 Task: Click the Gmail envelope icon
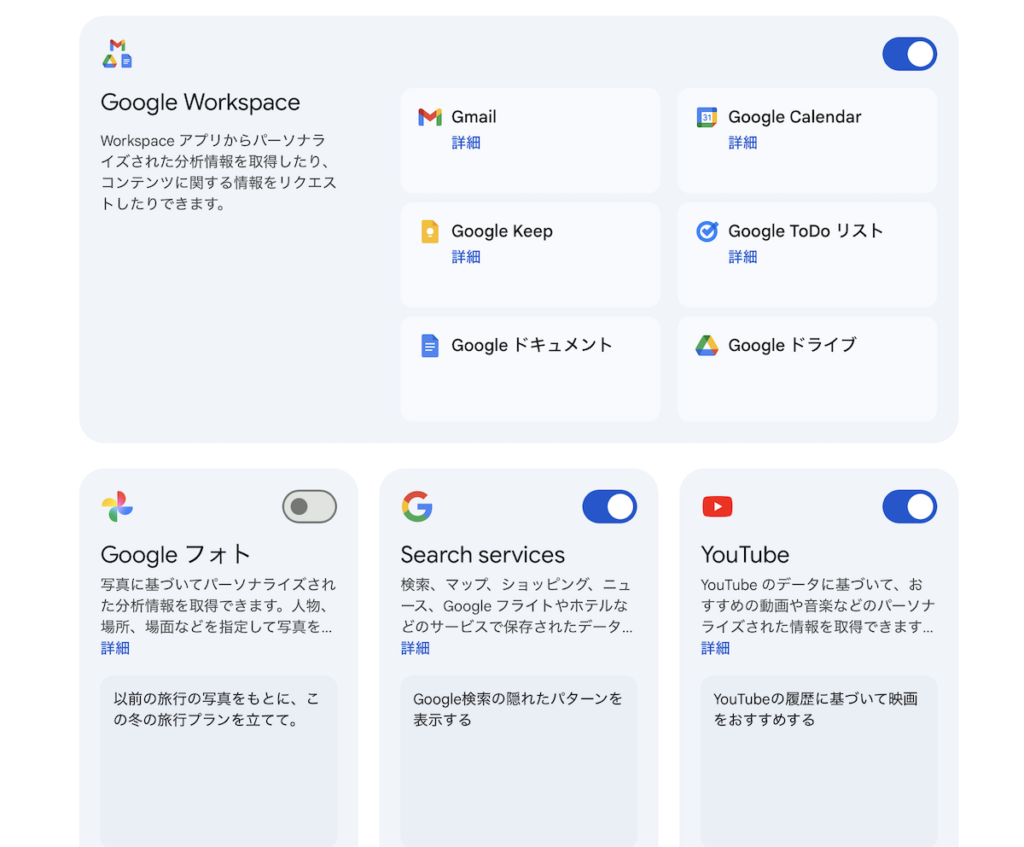[430, 117]
